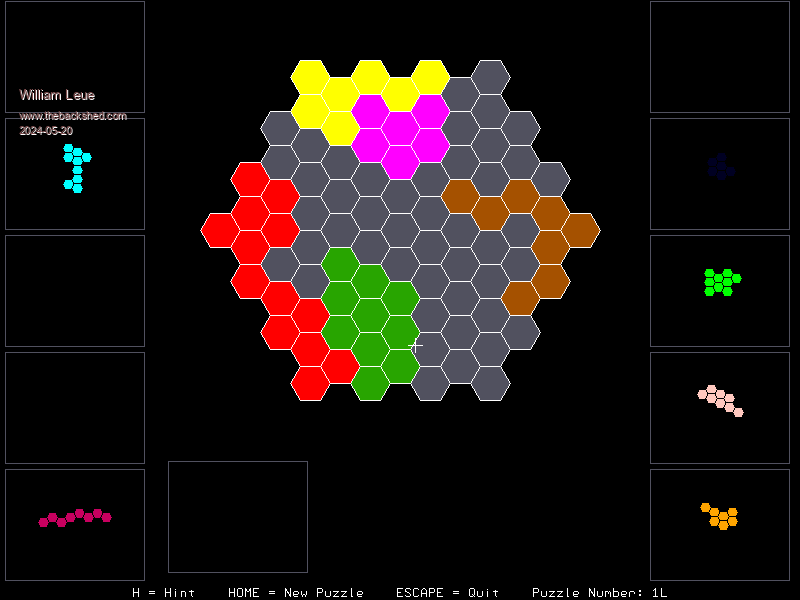Click the H = Hint label
Image resolution: width=800 pixels, height=600 pixels.
(x=164, y=592)
